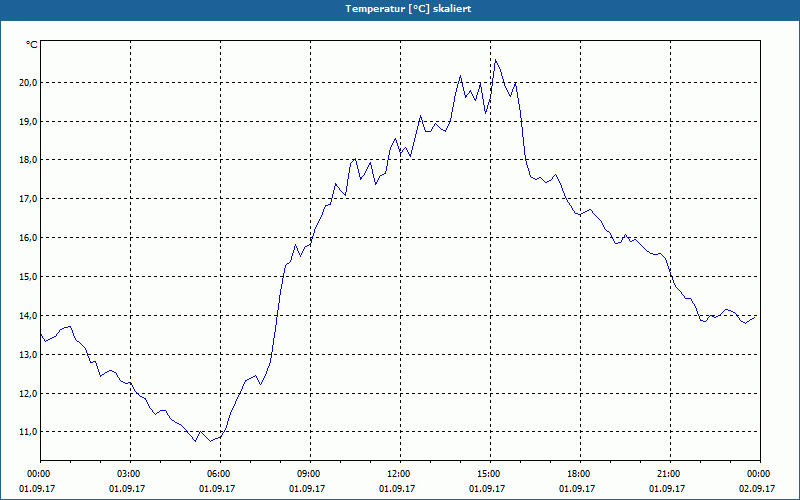Image resolution: width=800 pixels, height=500 pixels.
Task: Click the 19,0 y-axis label
Action: coord(29,121)
